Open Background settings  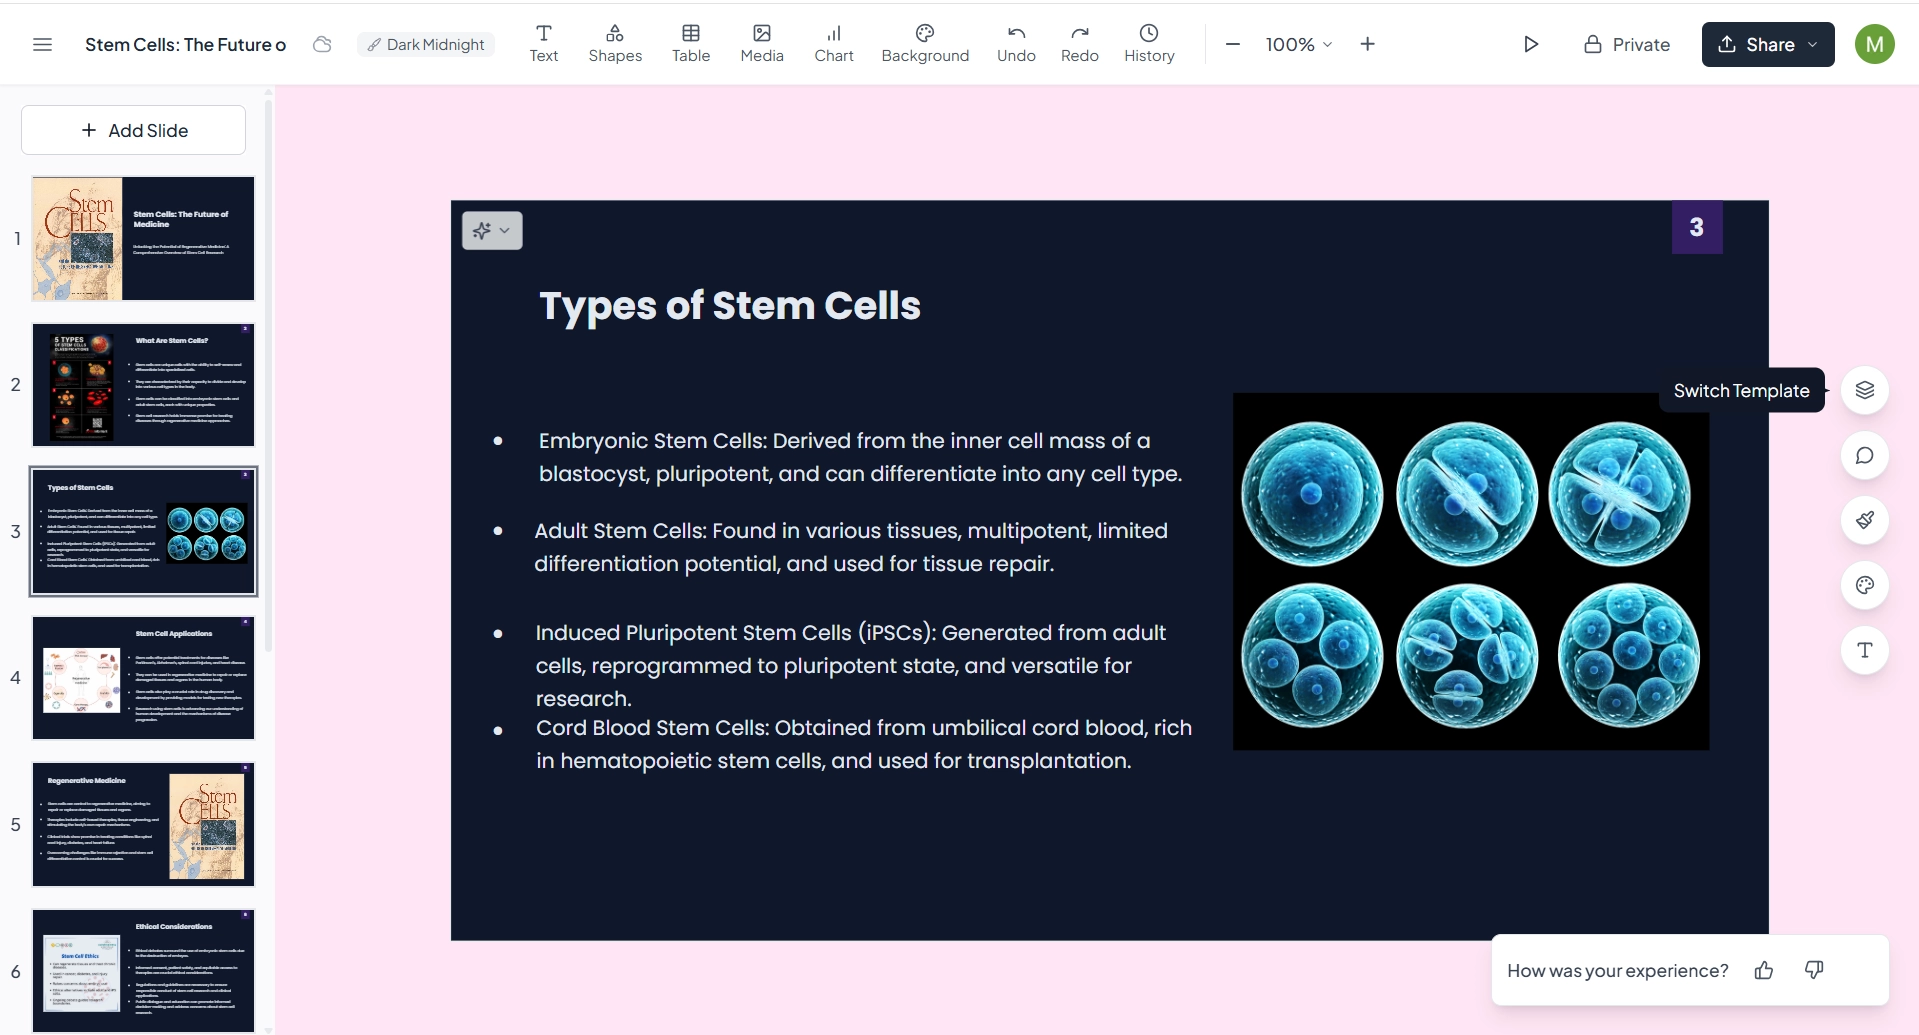pyautogui.click(x=925, y=44)
